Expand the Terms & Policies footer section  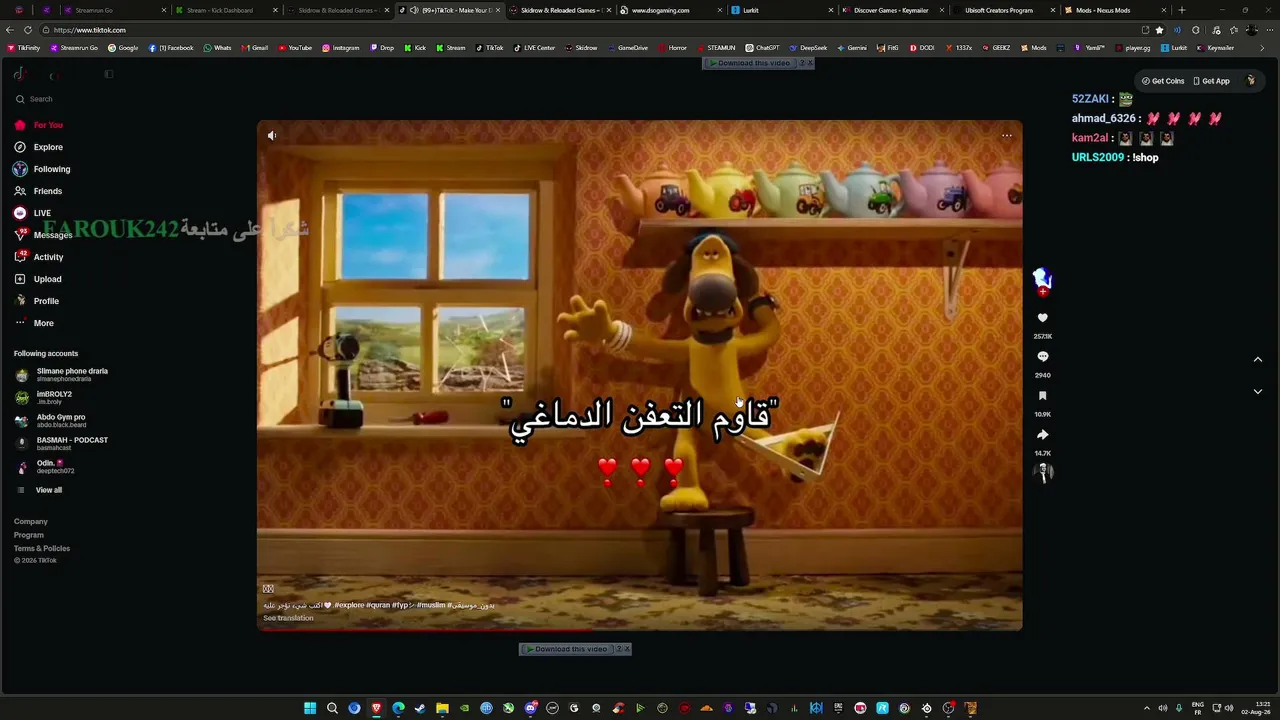(x=42, y=549)
